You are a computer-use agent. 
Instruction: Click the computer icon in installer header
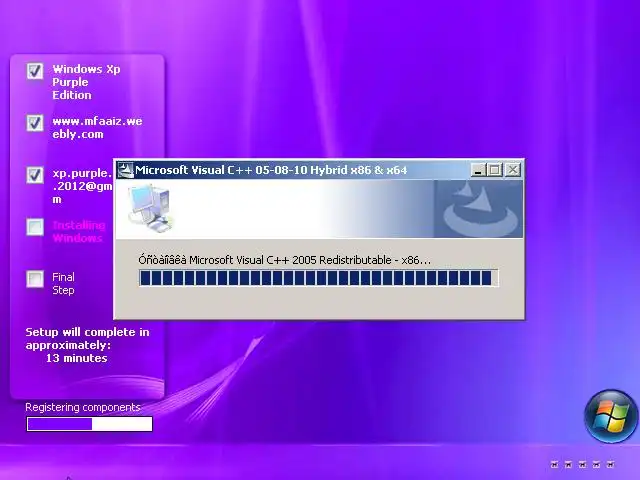(x=150, y=208)
